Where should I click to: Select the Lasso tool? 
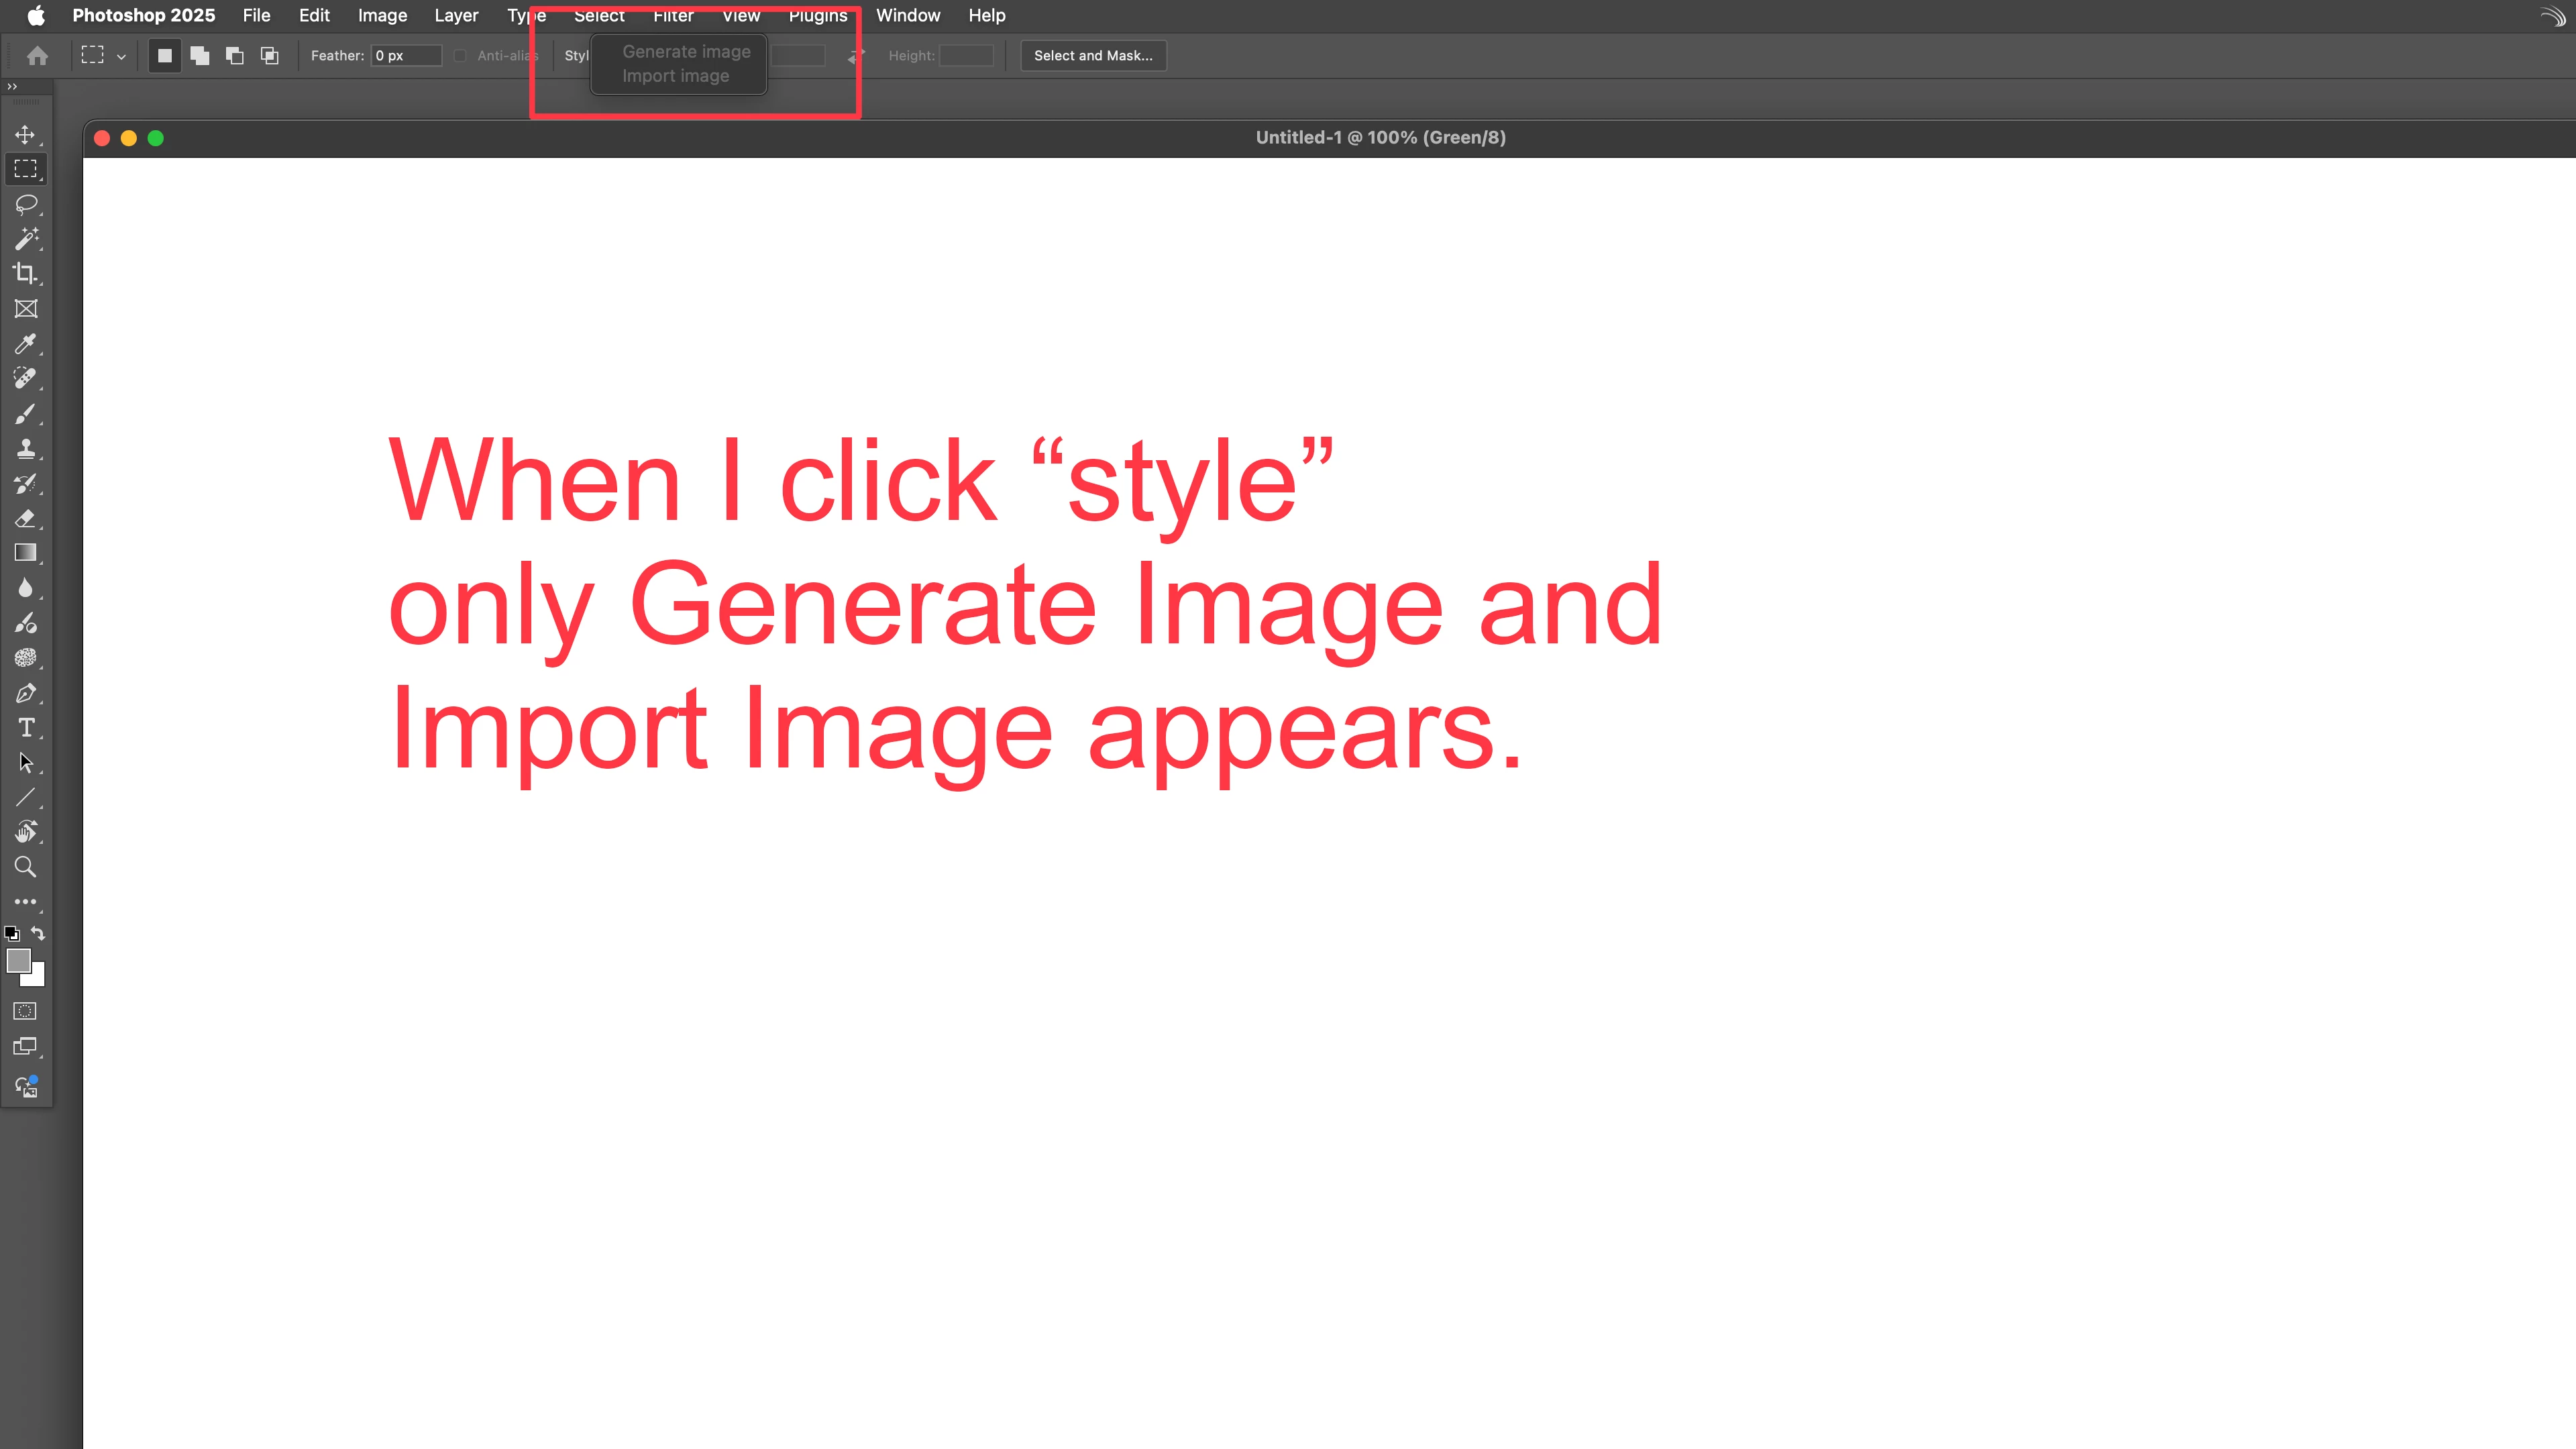(25, 204)
